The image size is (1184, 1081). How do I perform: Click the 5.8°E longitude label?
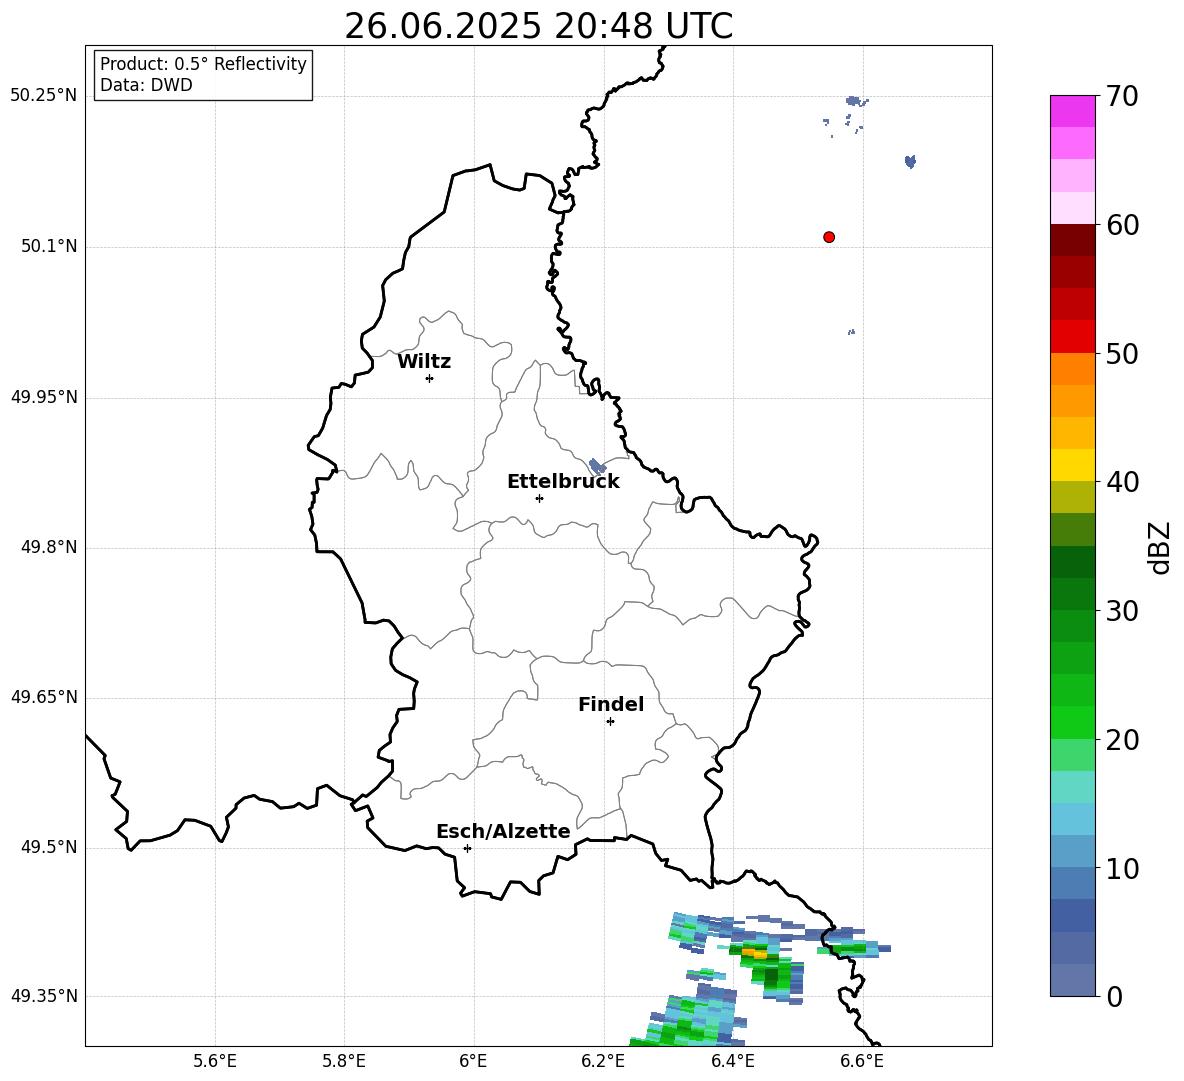344,1061
